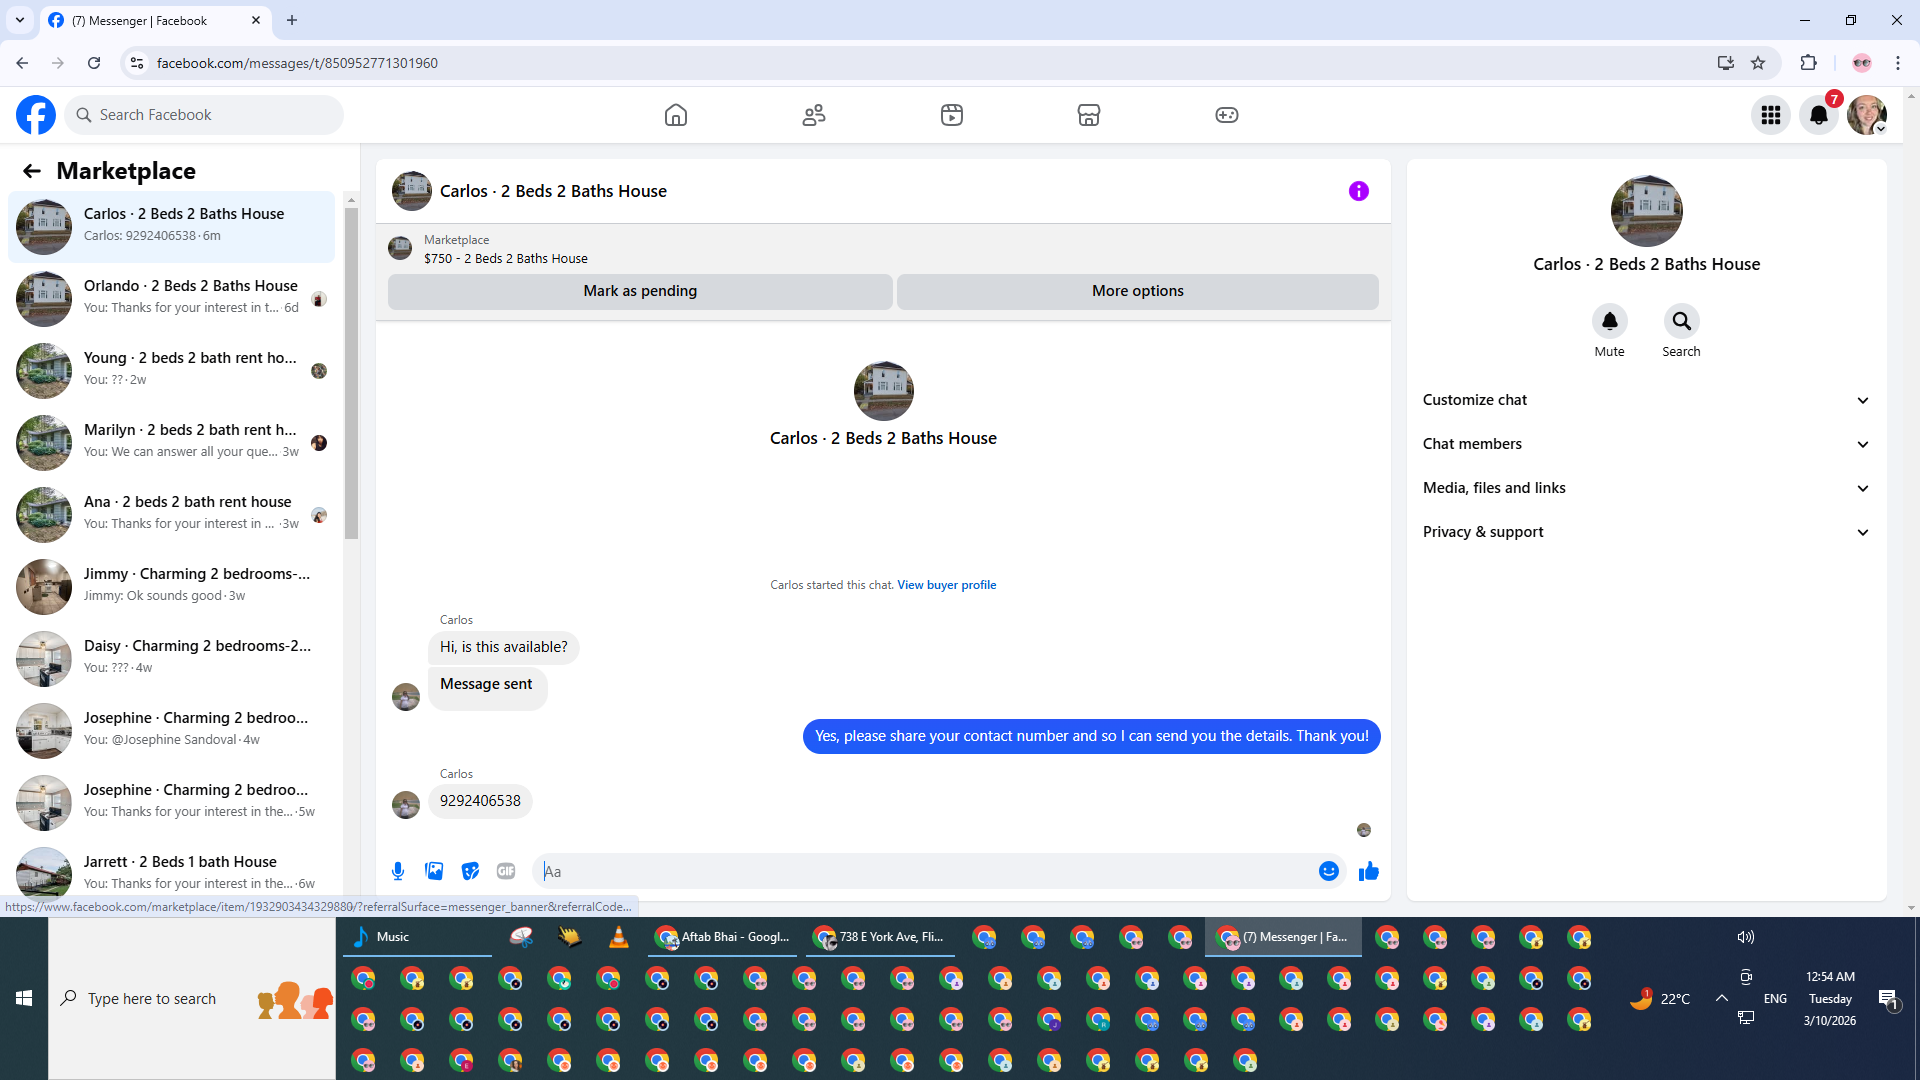Screen dimensions: 1920x1080
Task: Open the Facebook notifications bell
Action: (1819, 115)
